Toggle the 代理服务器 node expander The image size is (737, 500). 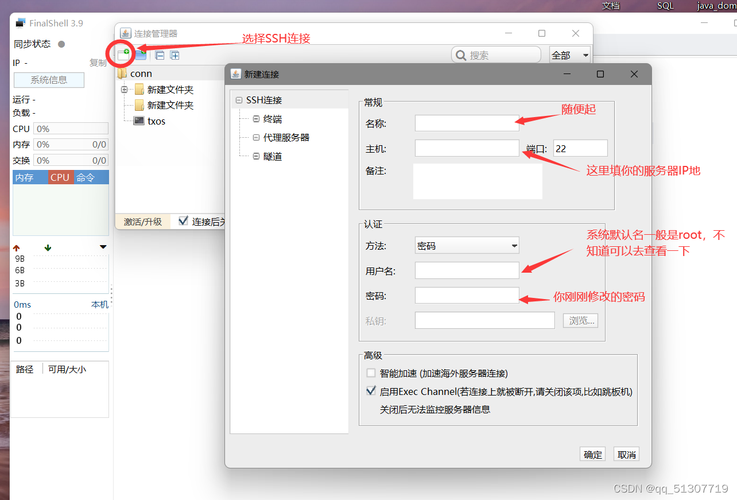pos(256,138)
